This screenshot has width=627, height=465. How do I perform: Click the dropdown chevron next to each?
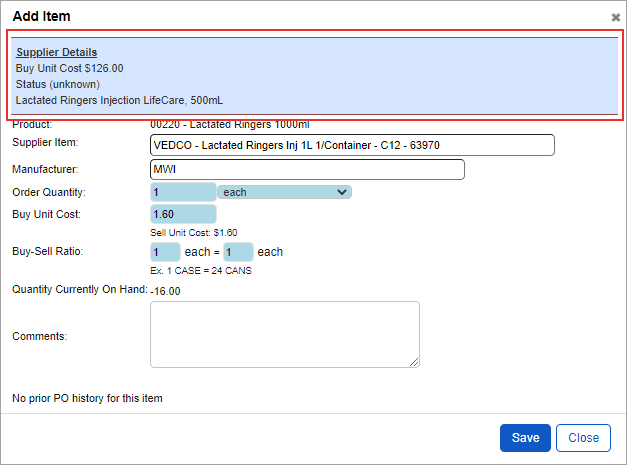(342, 192)
